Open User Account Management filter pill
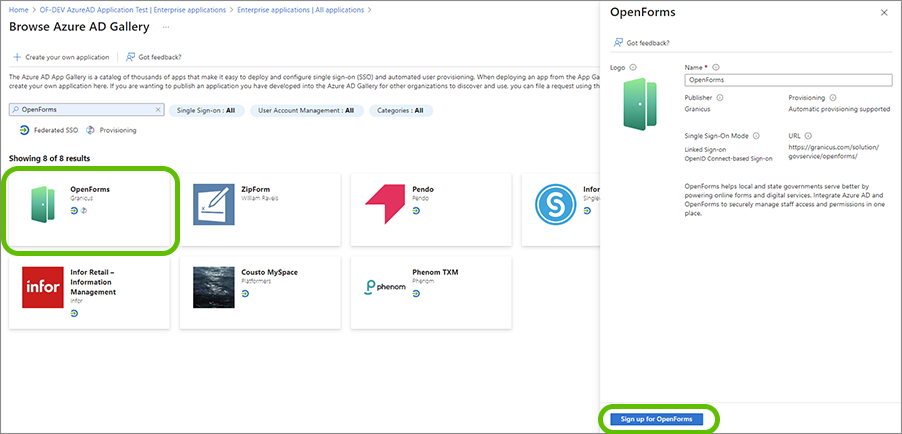Image resolution: width=902 pixels, height=434 pixels. click(x=307, y=111)
